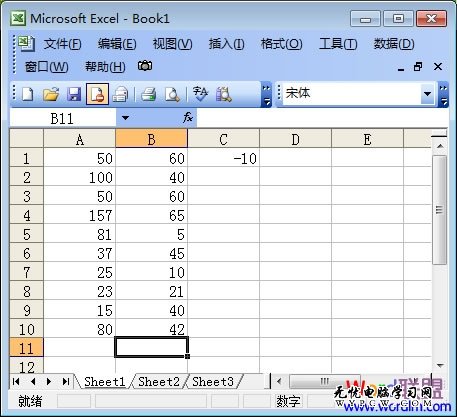Close the workbook with the inner X
Screen dimensions: 457x417
point(438,67)
